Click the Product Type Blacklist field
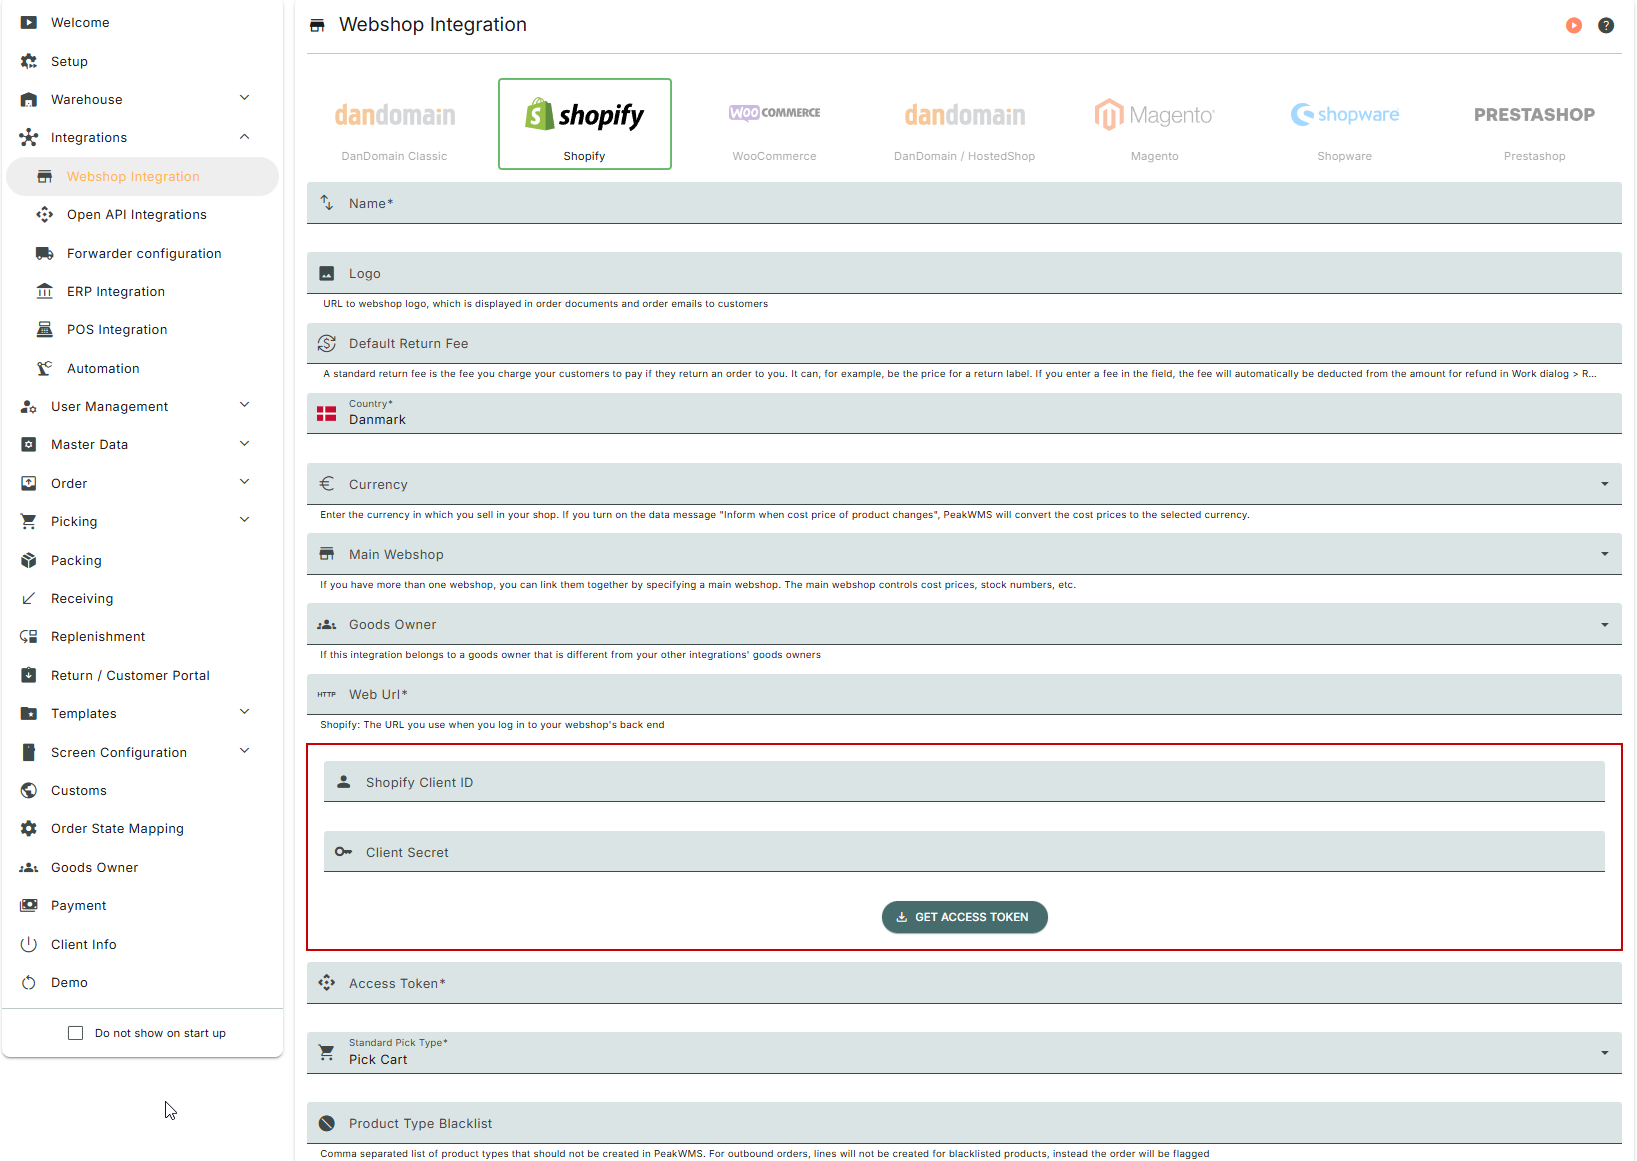 click(x=964, y=1123)
